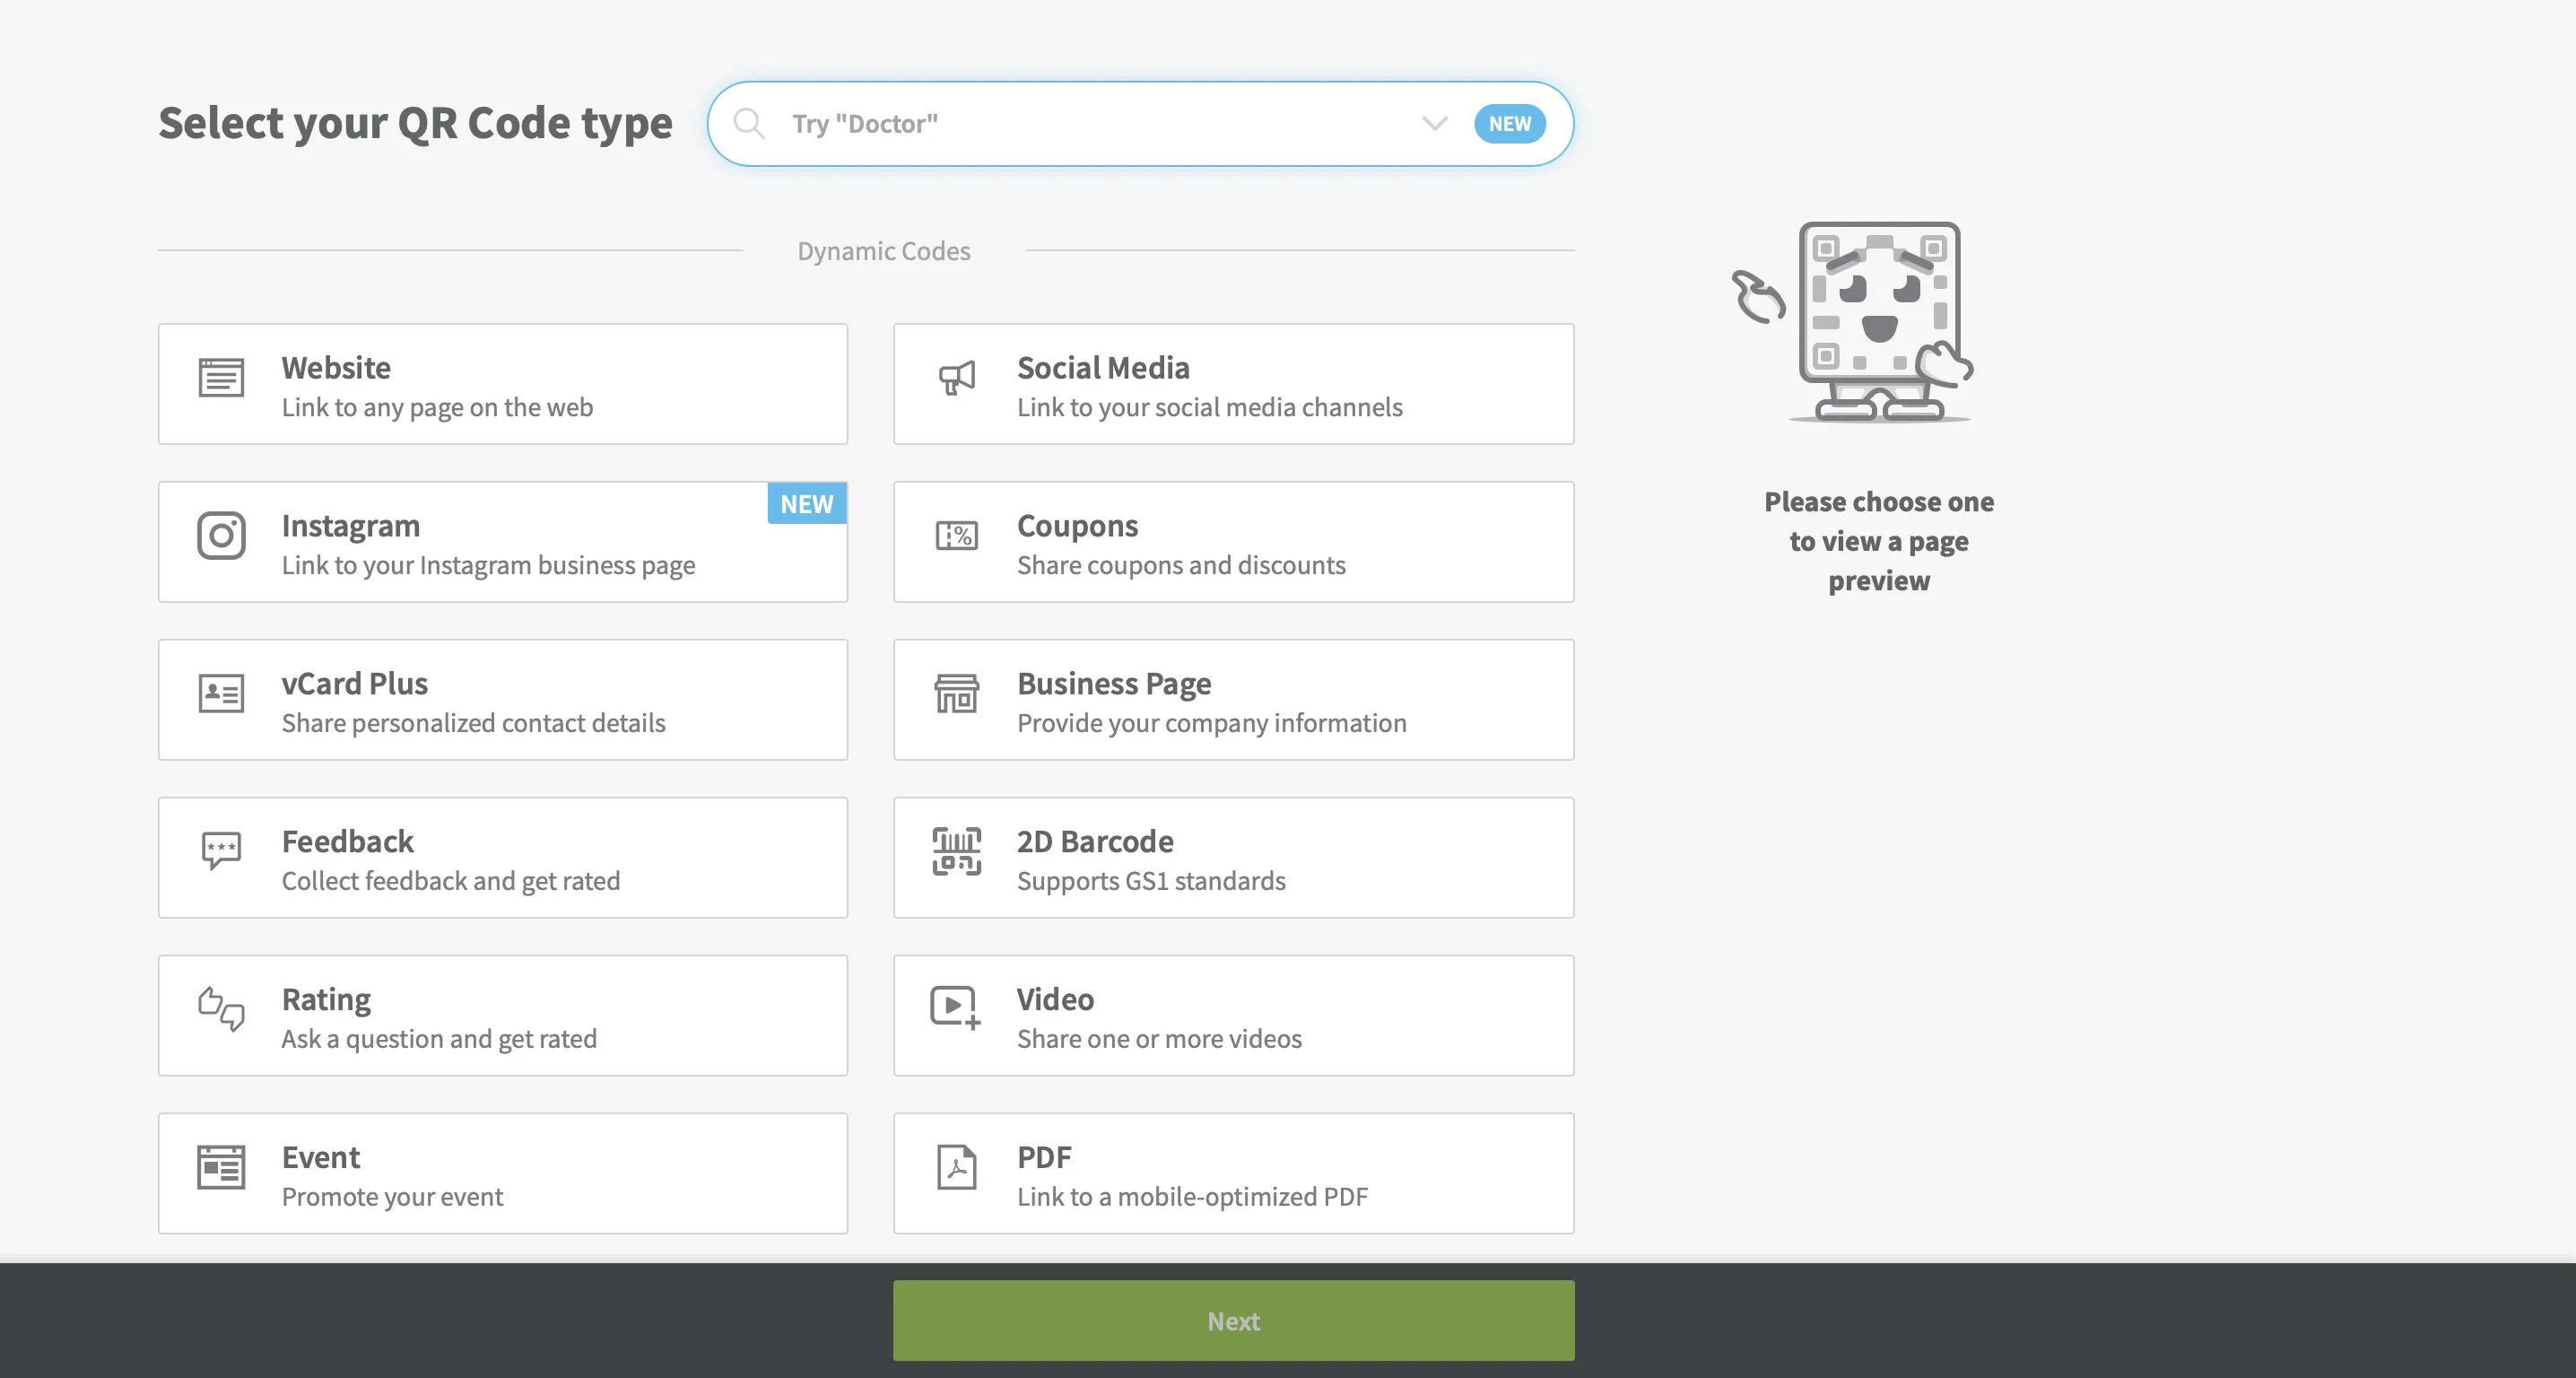This screenshot has width=2576, height=1378.
Task: Click the PDF QR code type link
Action: click(1233, 1173)
